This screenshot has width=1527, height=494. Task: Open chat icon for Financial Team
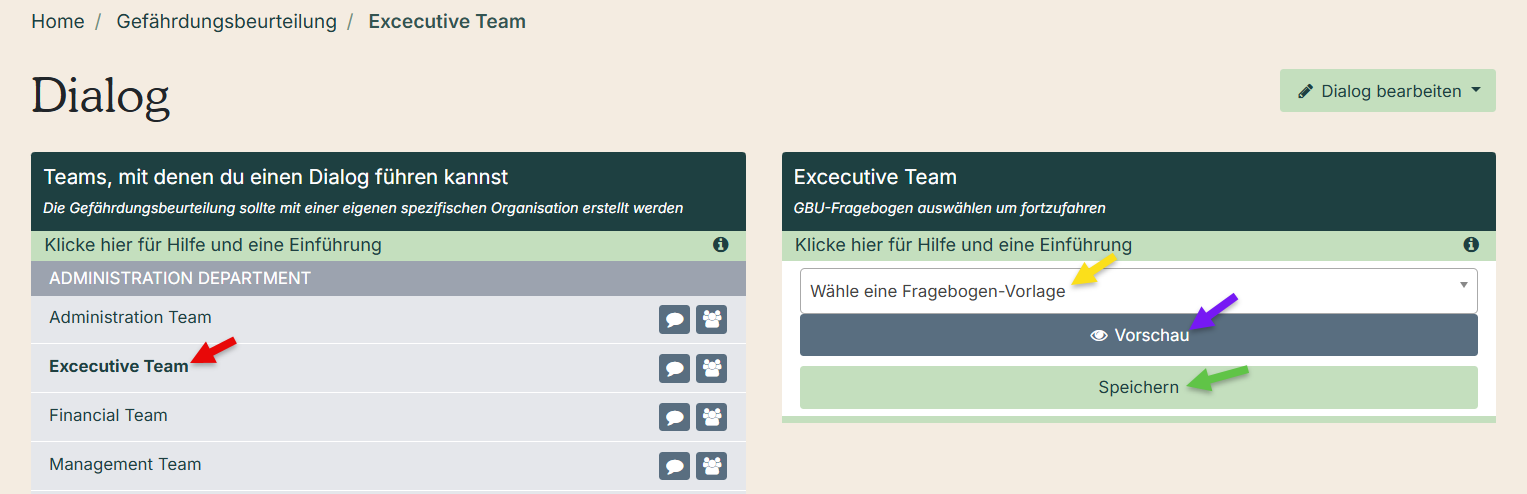point(675,418)
